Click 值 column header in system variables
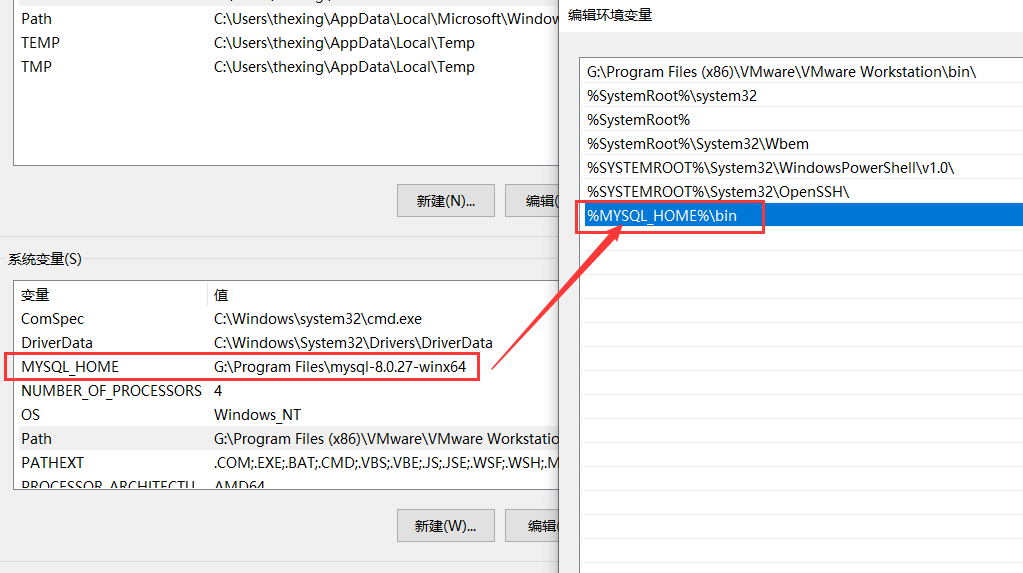 [x=383, y=295]
